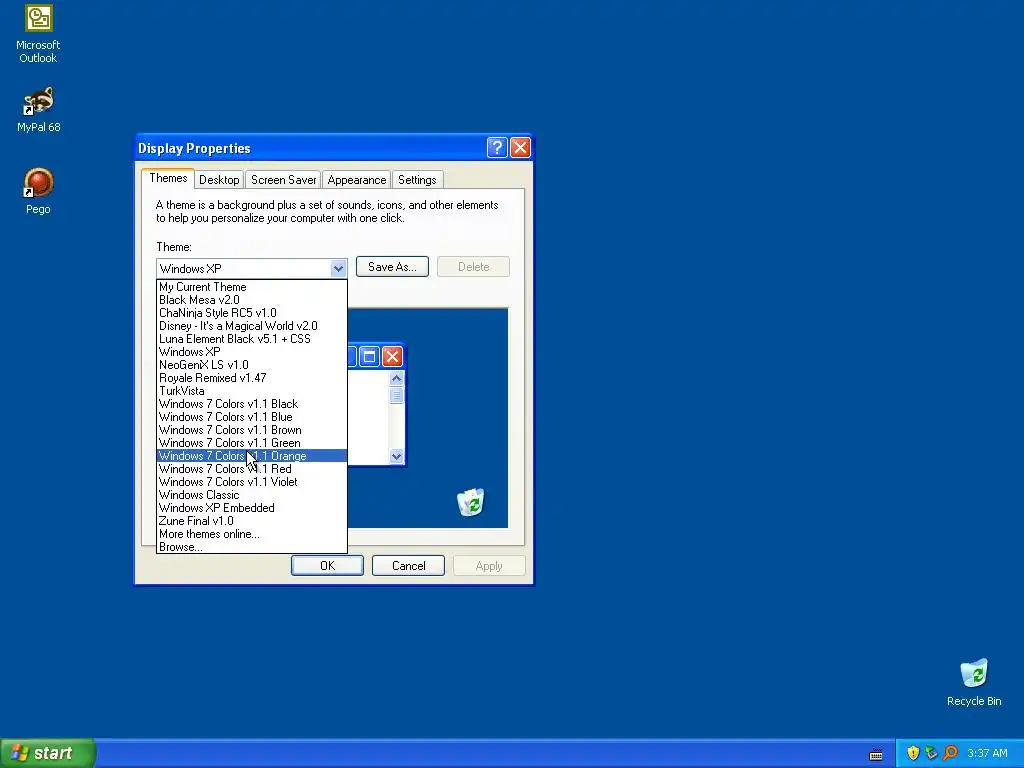Select the Windows Classic theme

coord(252,495)
